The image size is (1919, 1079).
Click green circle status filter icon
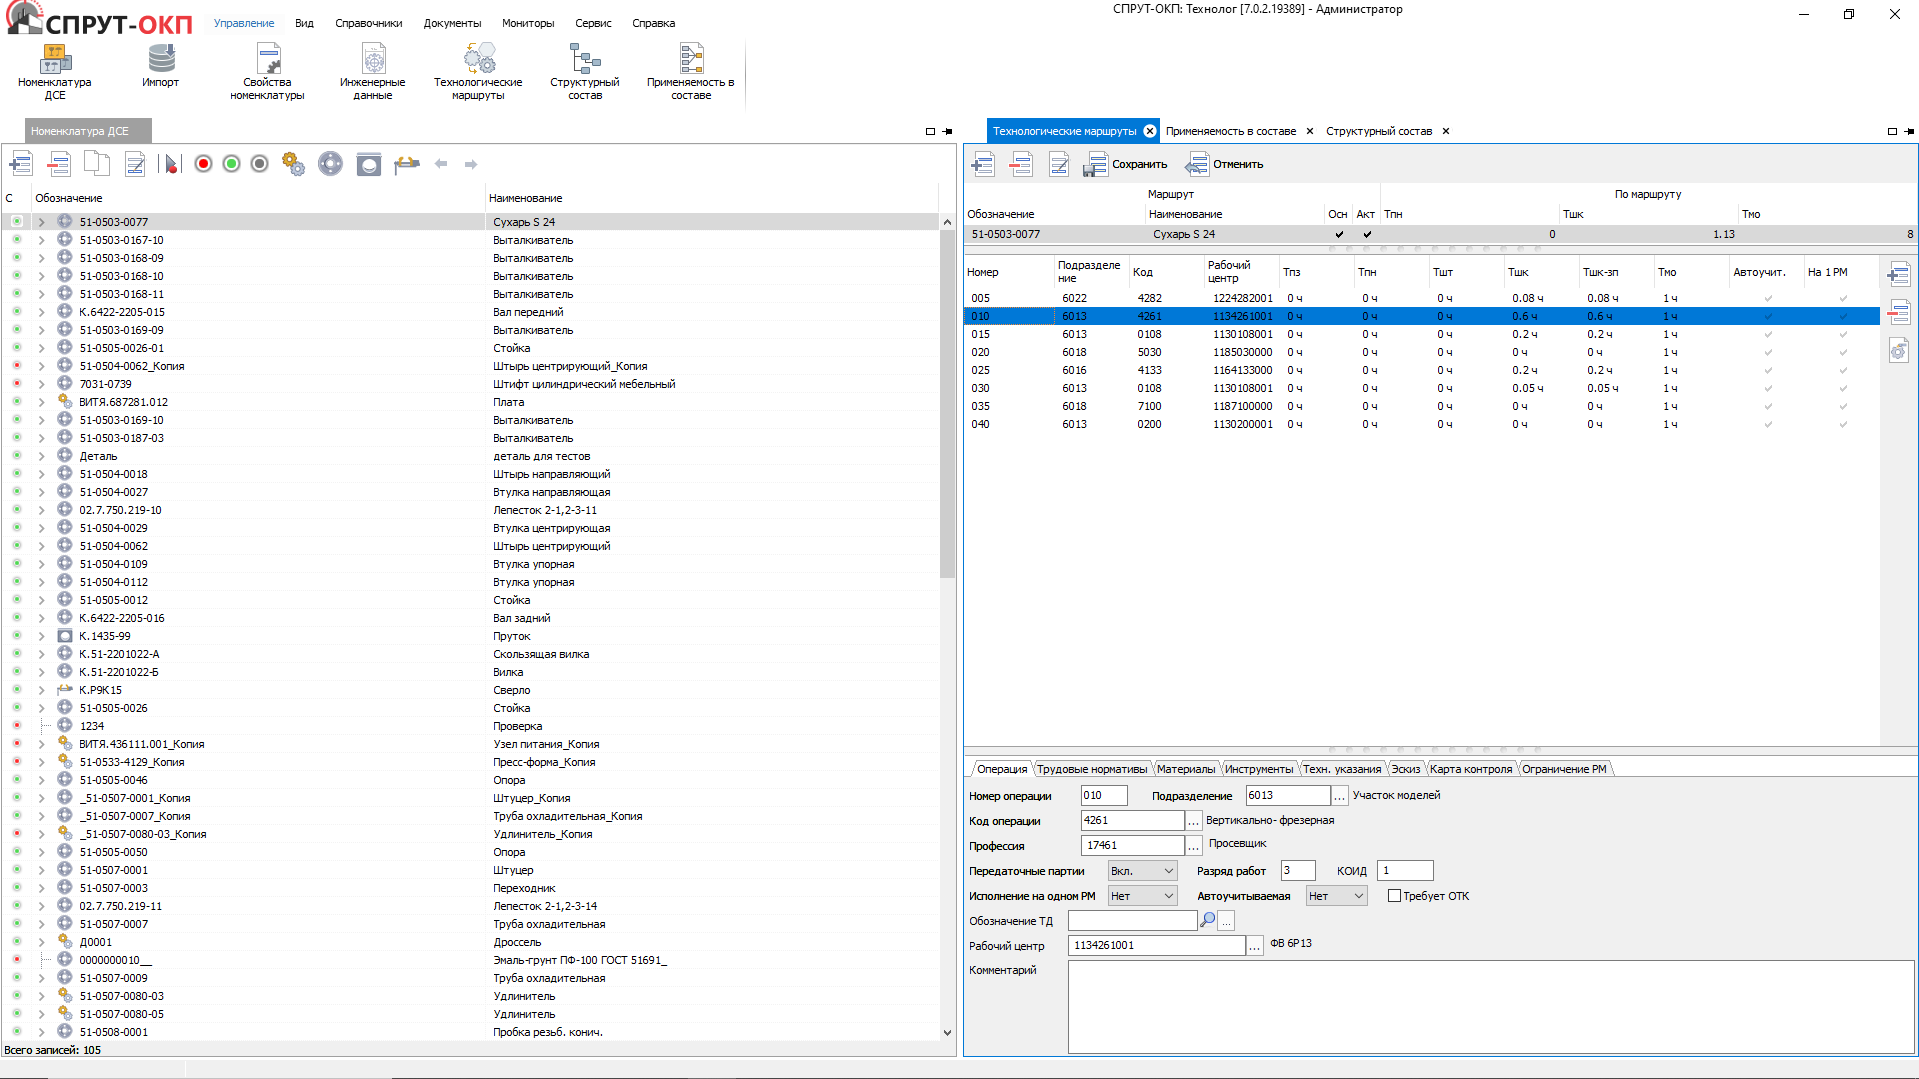pyautogui.click(x=231, y=164)
